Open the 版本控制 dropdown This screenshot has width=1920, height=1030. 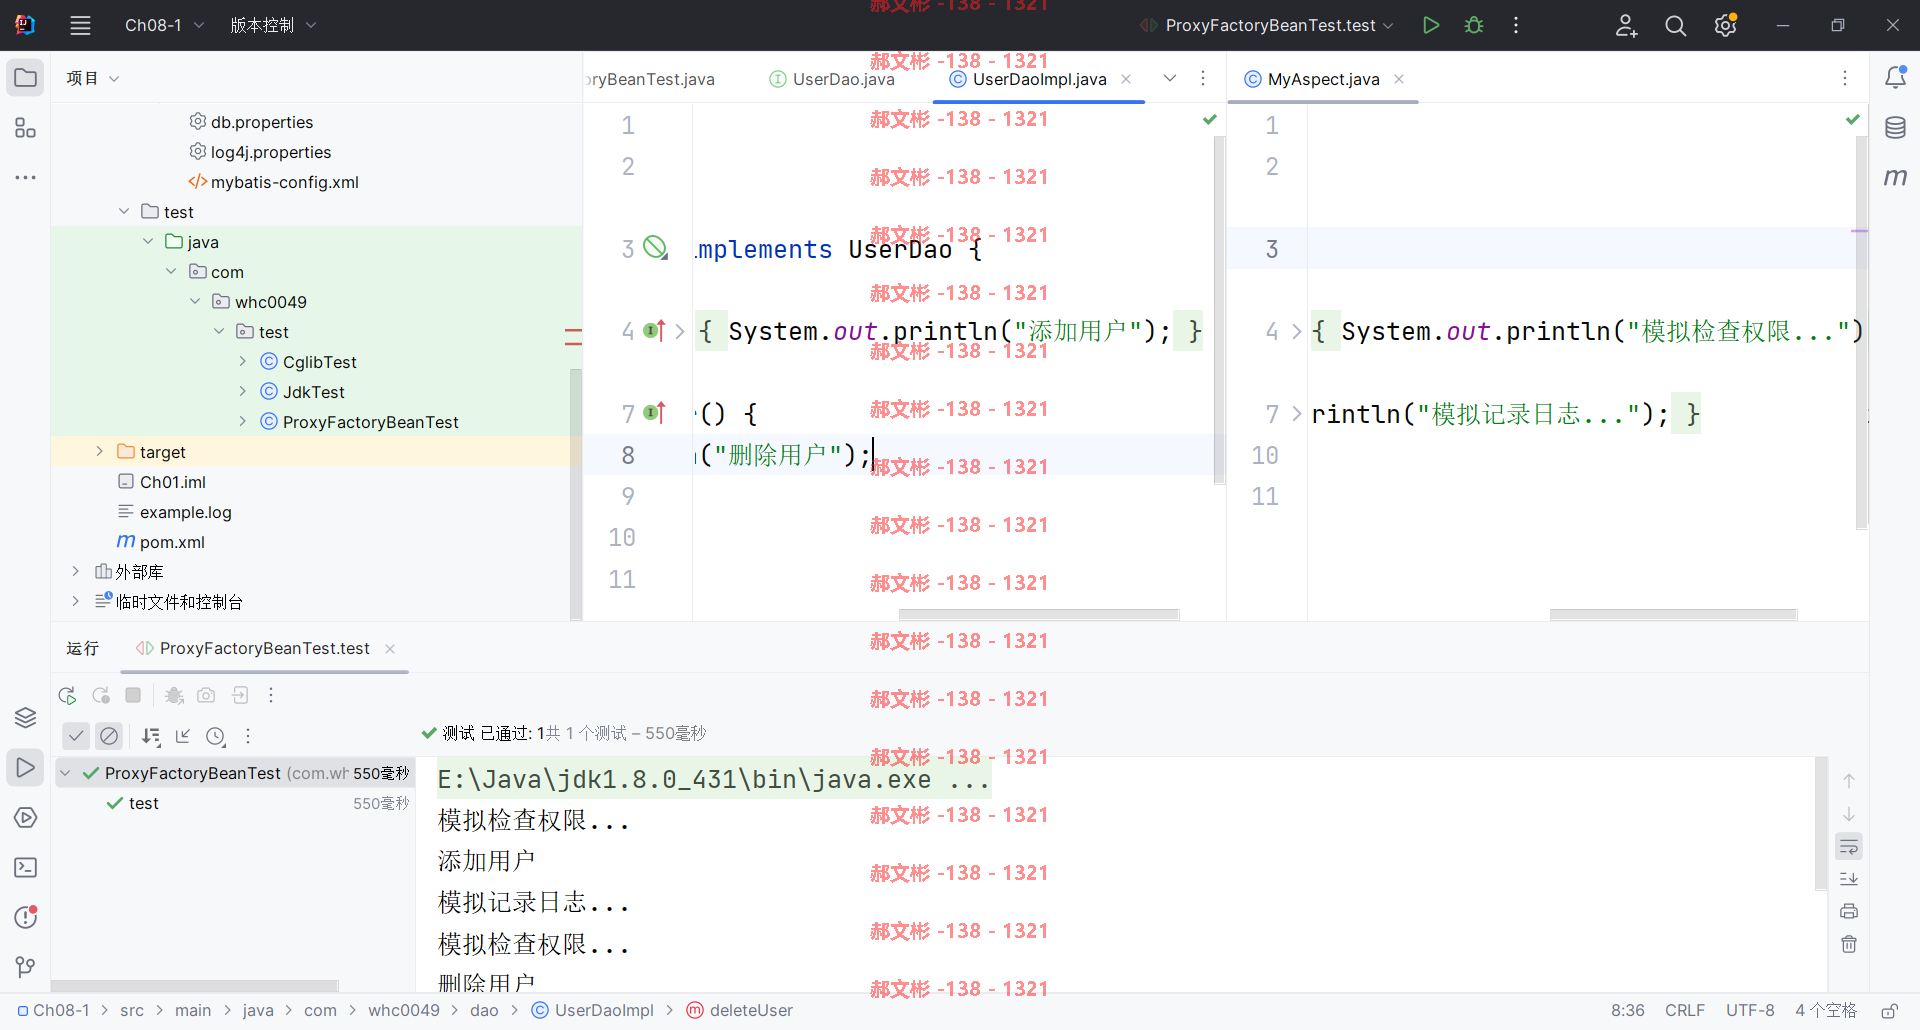(273, 25)
